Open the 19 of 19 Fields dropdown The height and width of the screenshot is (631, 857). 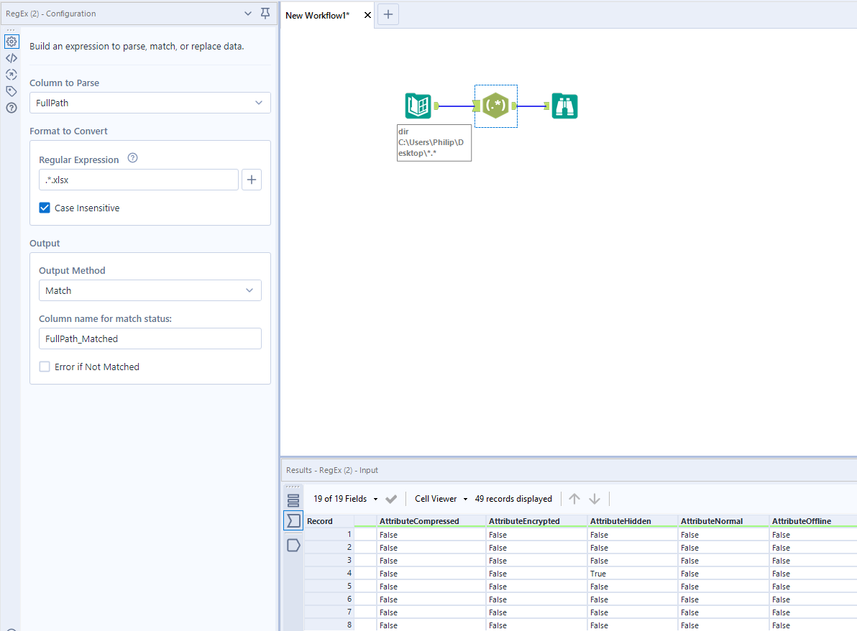tap(346, 499)
